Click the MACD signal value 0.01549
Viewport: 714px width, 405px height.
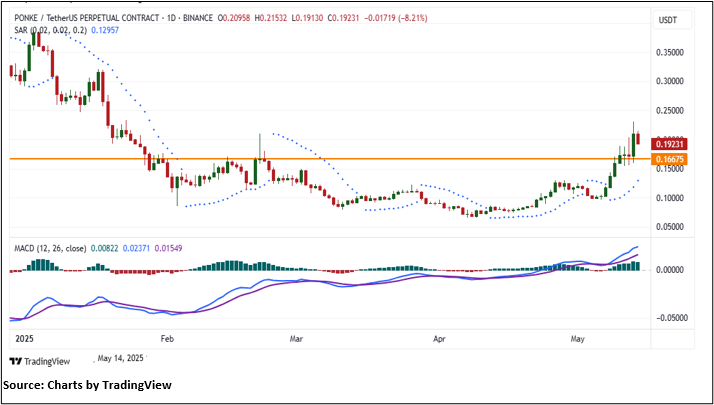[169, 249]
